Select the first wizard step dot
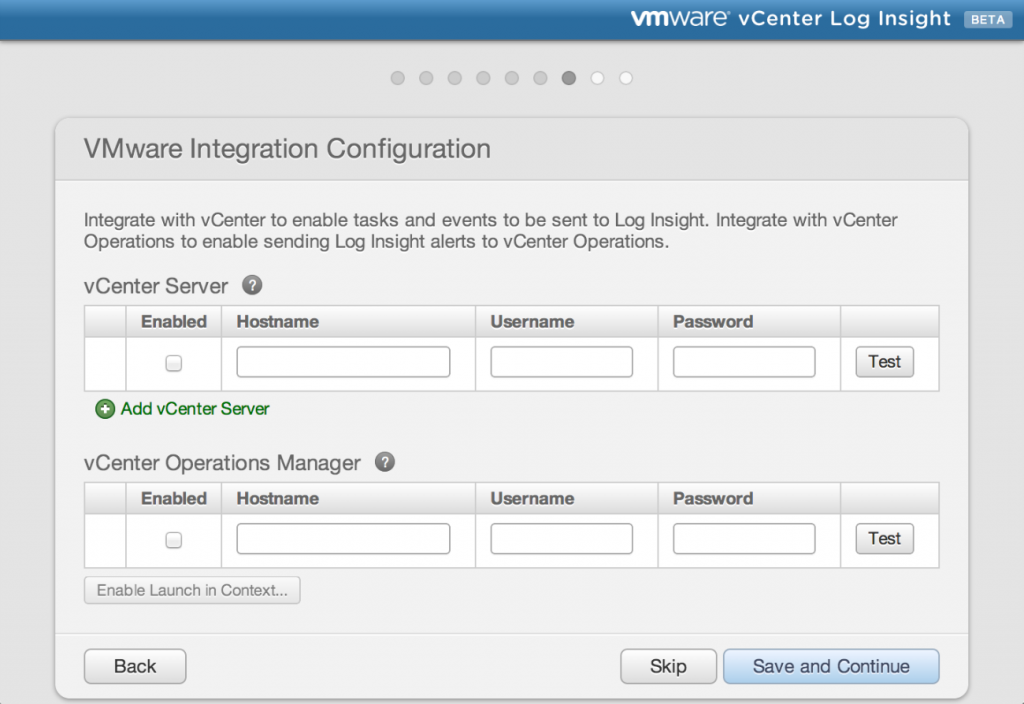Screen dimensions: 1024x704 398,78
